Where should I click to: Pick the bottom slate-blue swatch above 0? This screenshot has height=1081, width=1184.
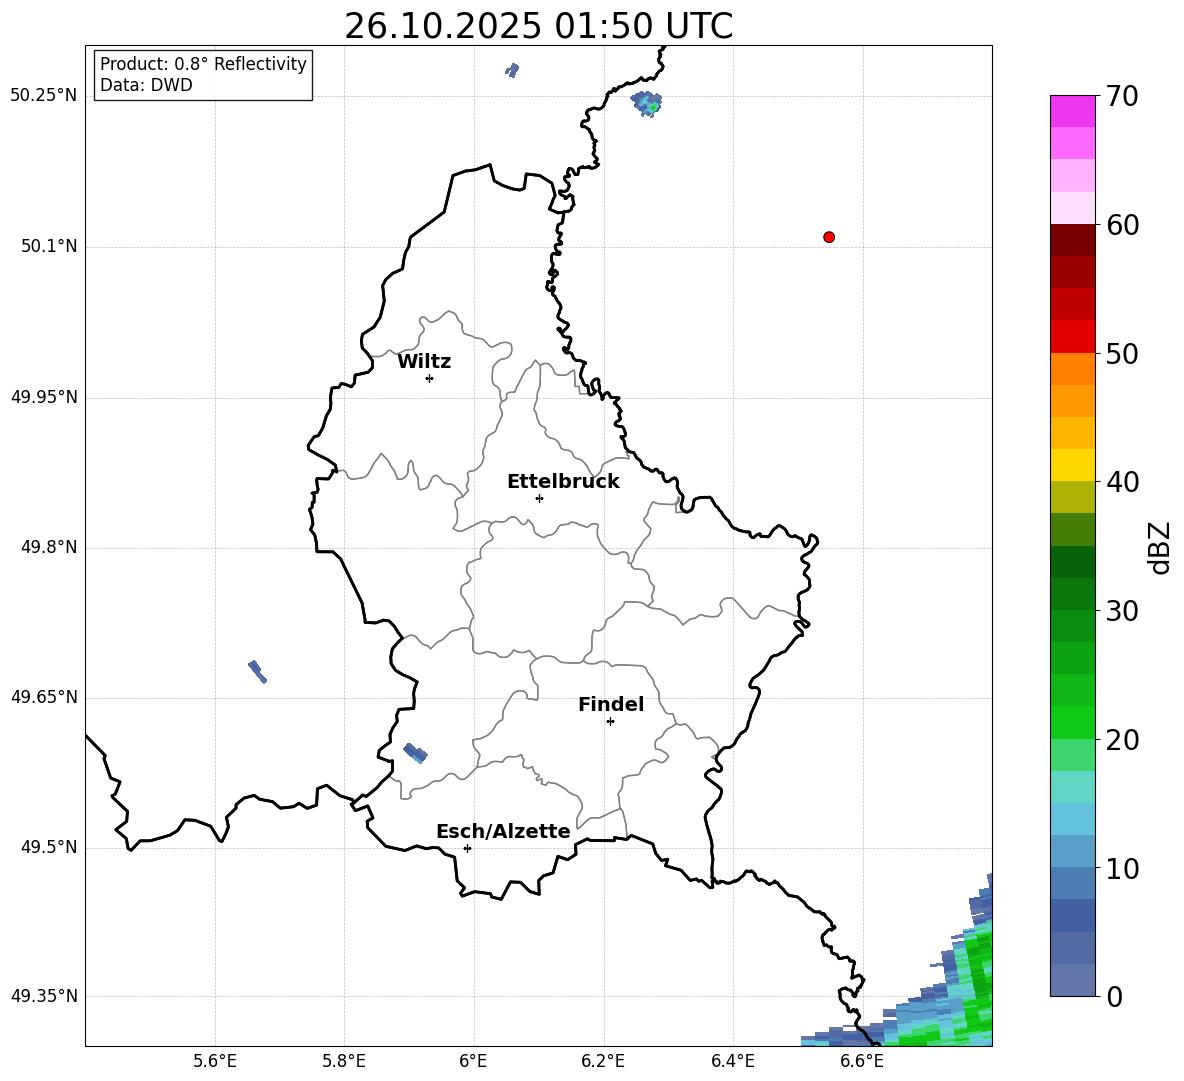[1073, 981]
